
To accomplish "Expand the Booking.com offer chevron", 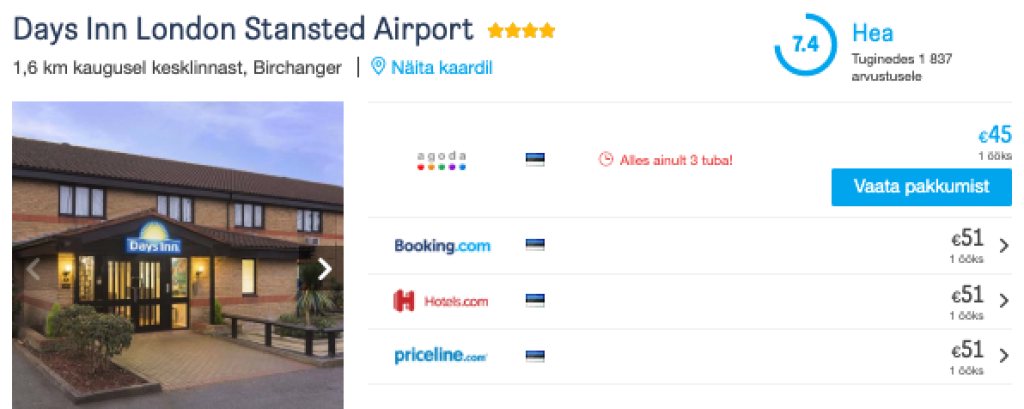I will point(1004,245).
